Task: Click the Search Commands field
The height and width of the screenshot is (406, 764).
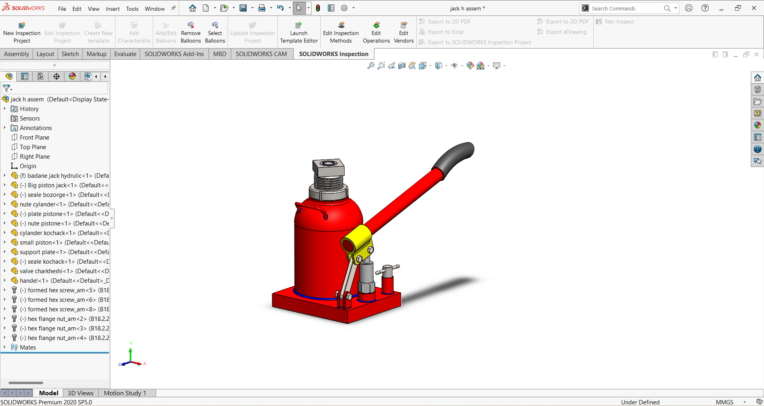Action: [x=626, y=8]
